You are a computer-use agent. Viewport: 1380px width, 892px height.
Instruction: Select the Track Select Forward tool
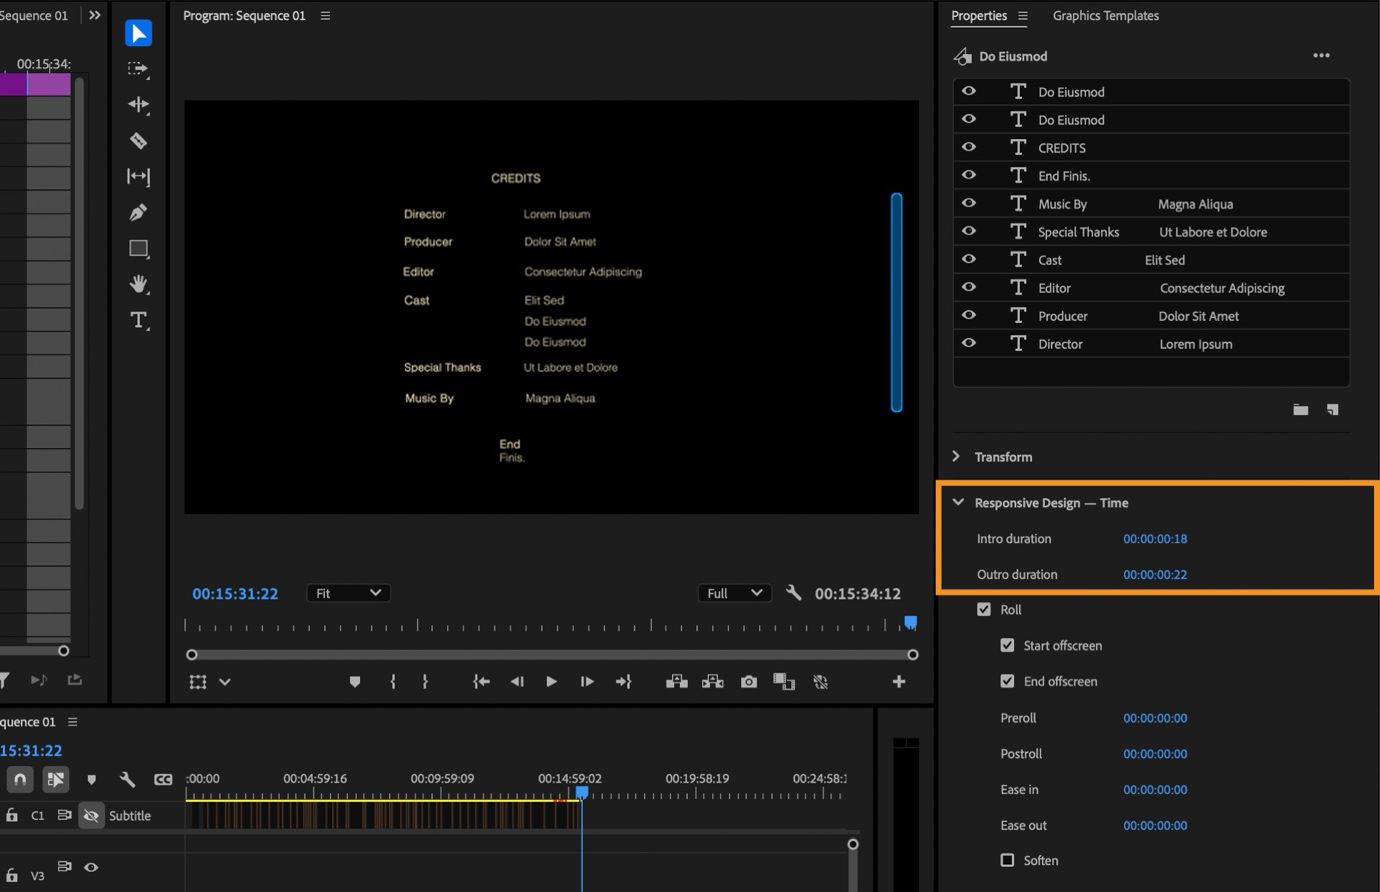(x=138, y=69)
